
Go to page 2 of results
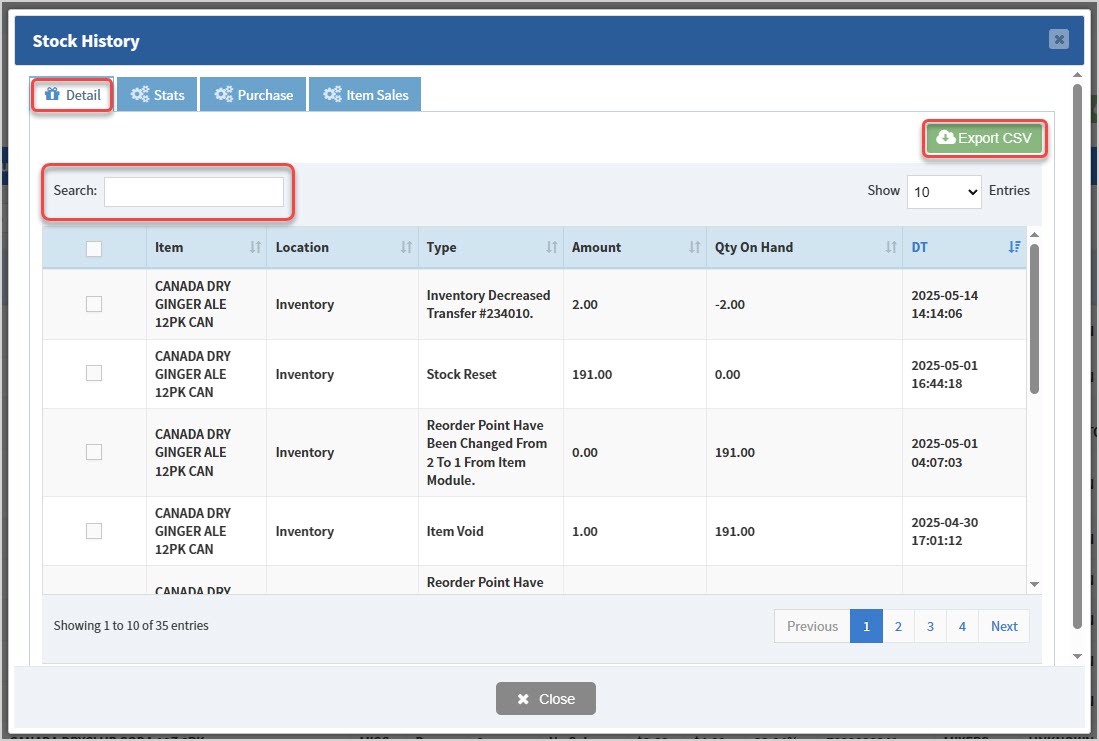[898, 625]
